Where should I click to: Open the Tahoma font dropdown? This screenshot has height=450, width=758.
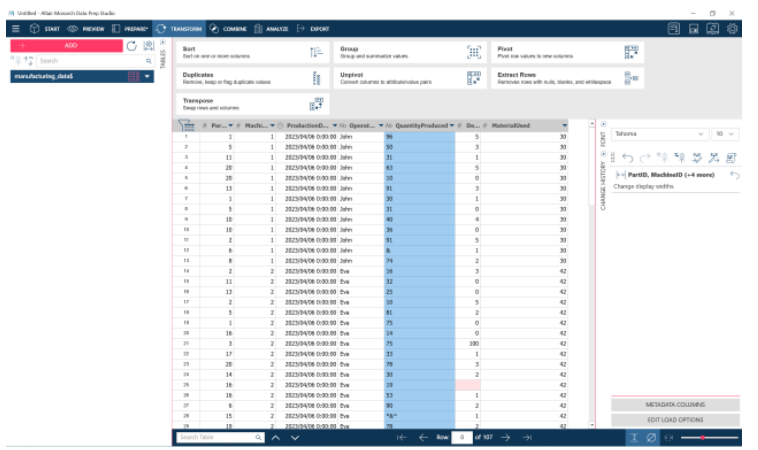(x=660, y=134)
